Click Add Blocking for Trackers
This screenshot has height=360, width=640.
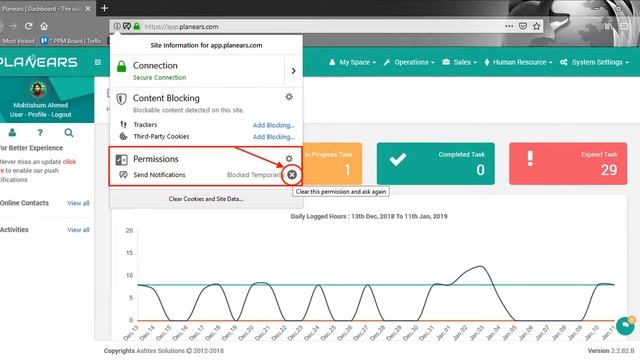pos(273,125)
